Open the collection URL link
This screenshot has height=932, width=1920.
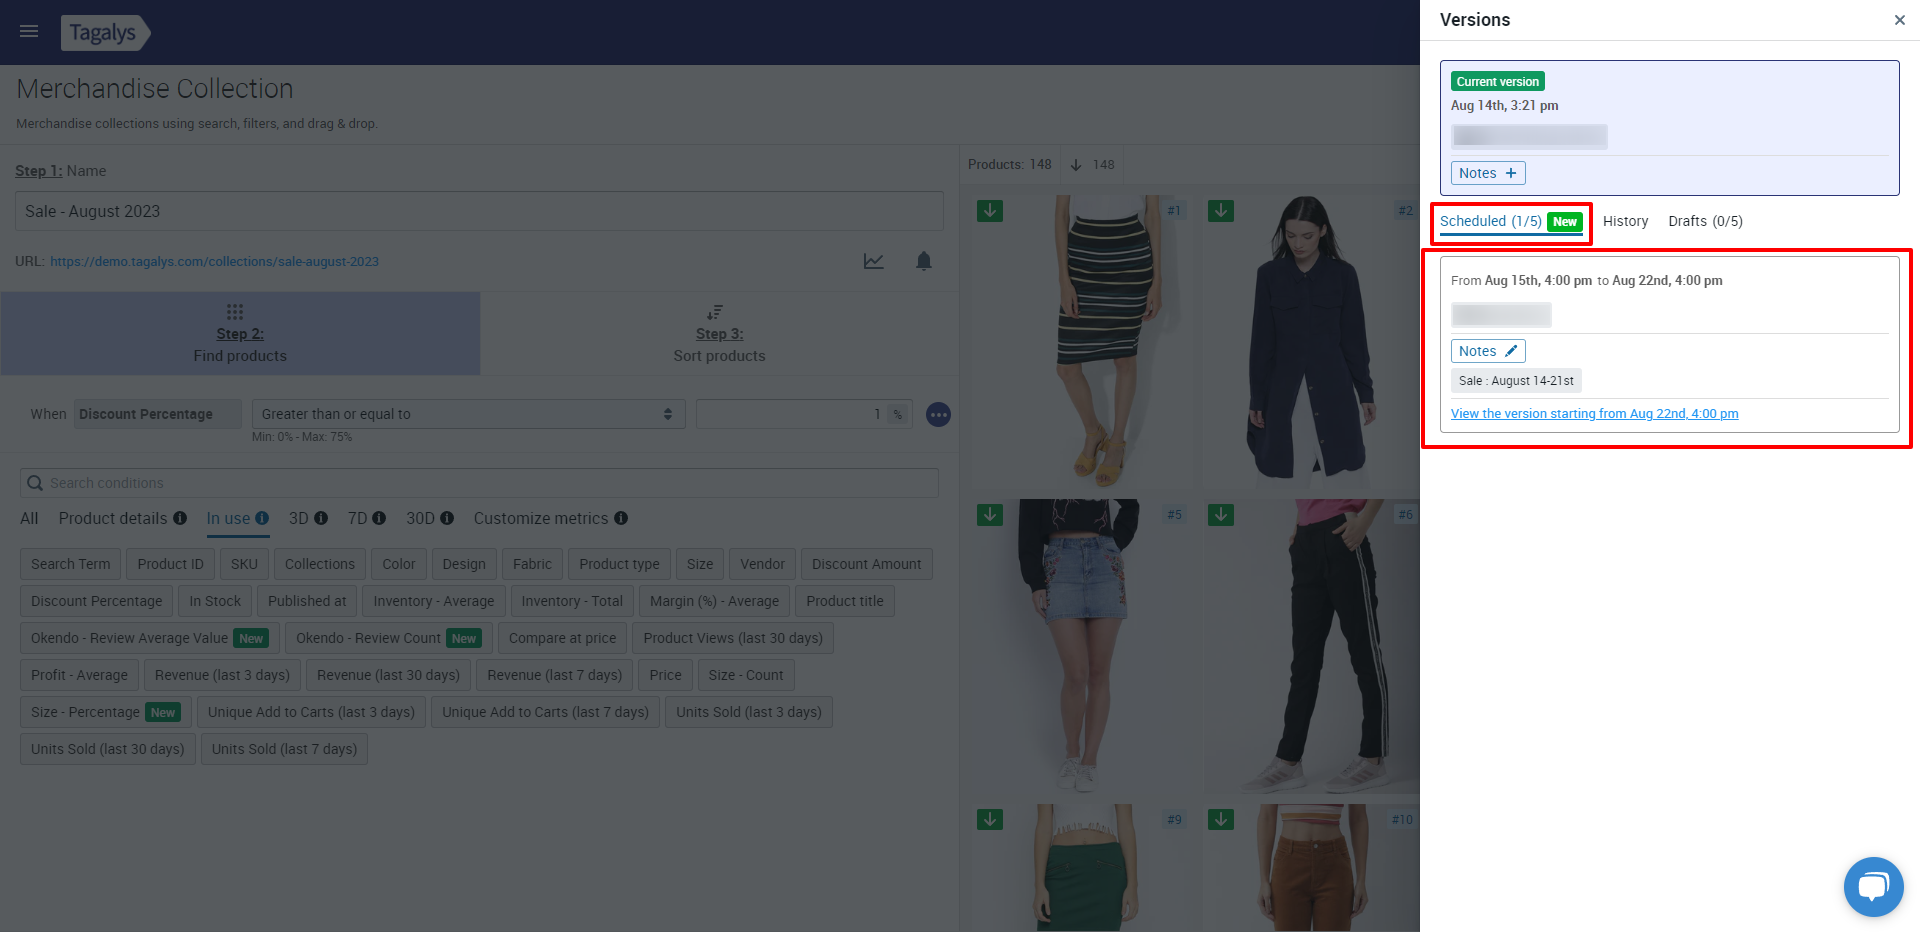click(x=214, y=262)
